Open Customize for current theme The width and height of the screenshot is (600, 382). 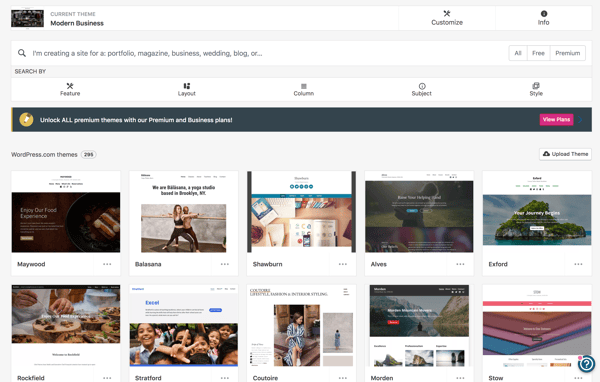click(x=447, y=18)
